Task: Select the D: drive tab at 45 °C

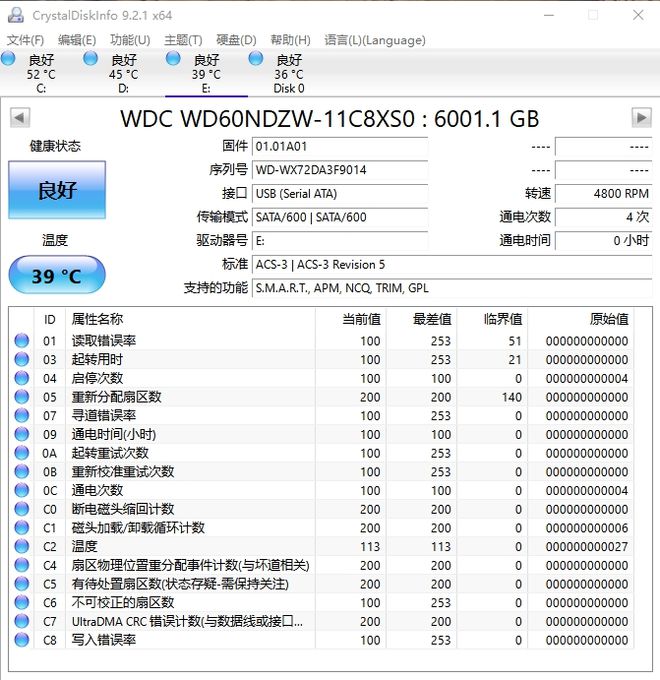Action: (x=124, y=73)
